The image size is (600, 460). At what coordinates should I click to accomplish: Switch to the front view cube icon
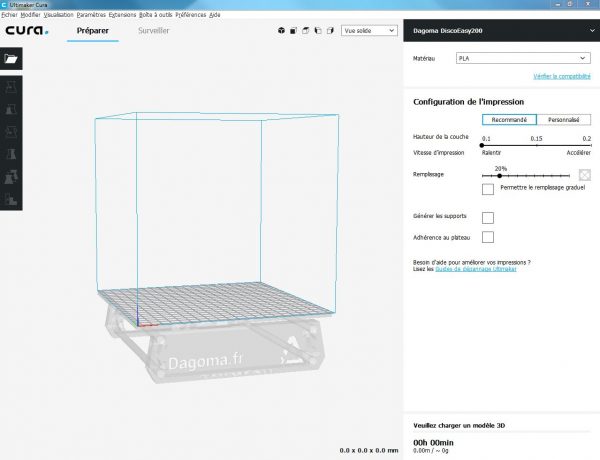293,31
